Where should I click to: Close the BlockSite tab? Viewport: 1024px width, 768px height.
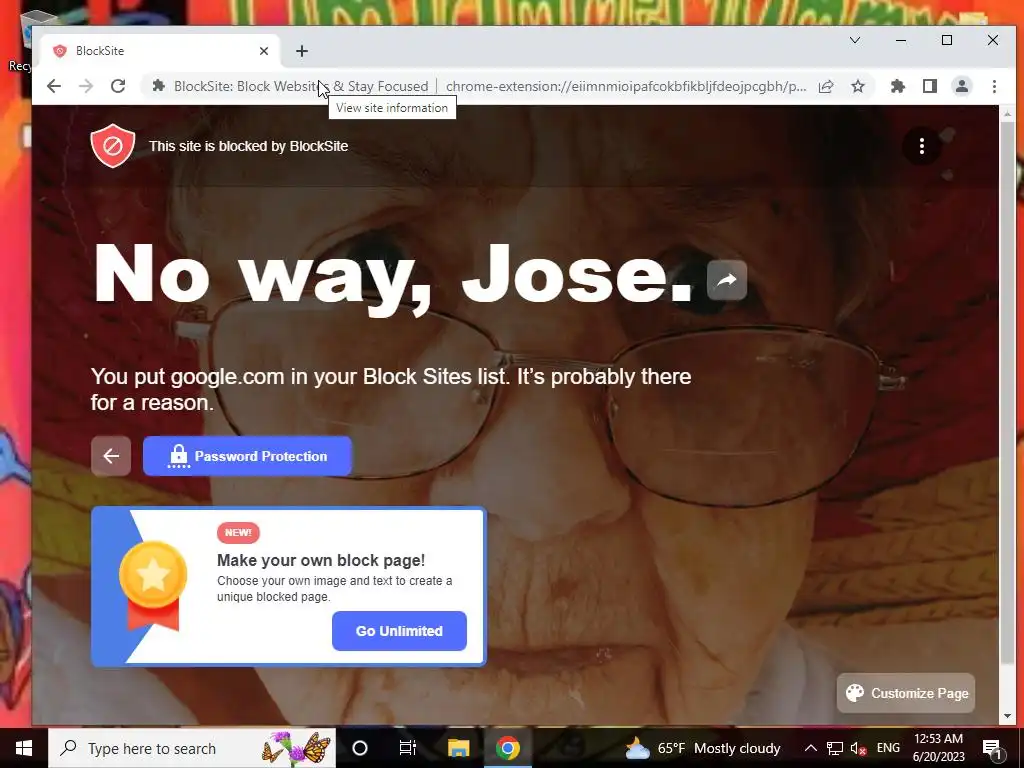coord(264,51)
